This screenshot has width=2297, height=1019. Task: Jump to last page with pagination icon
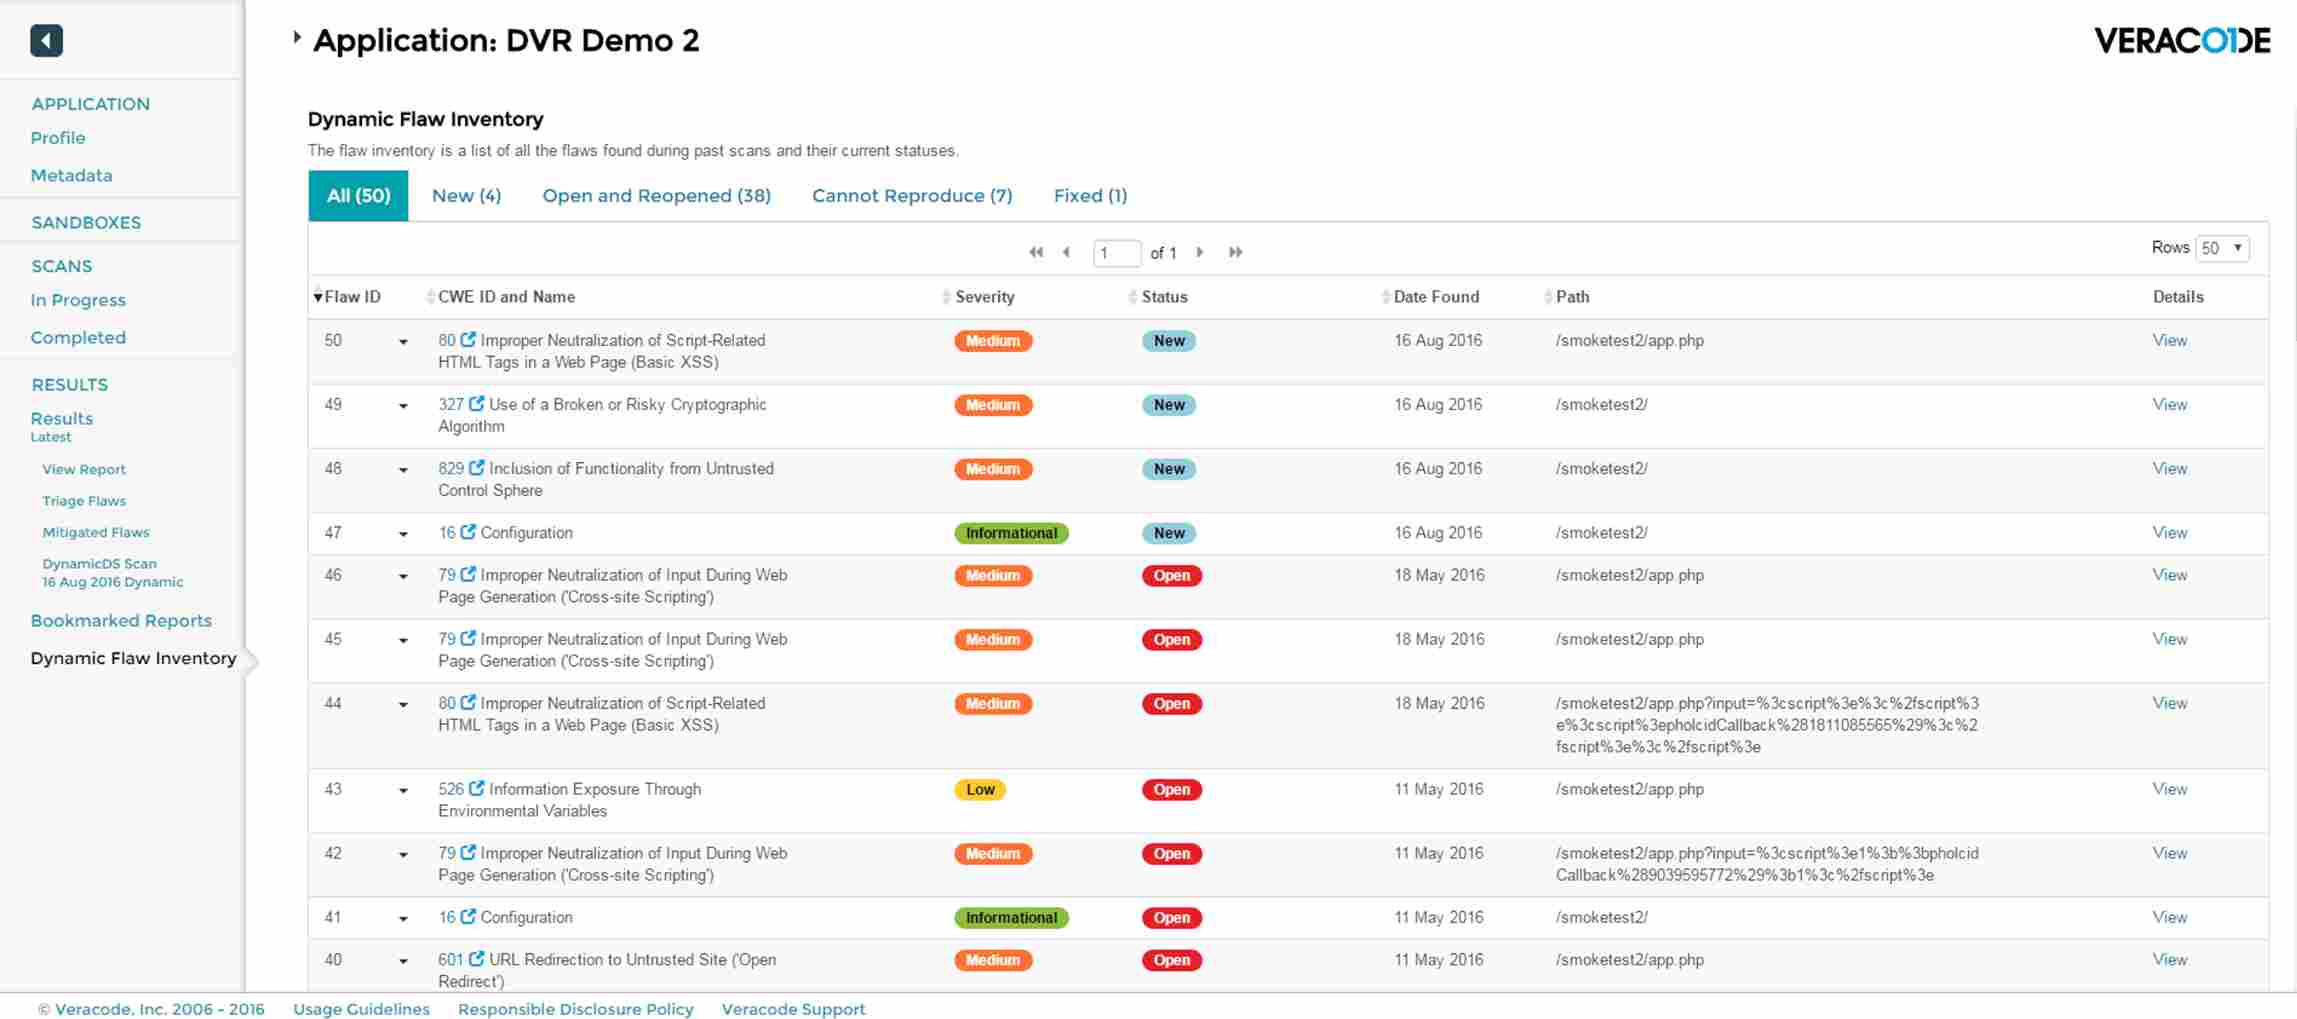coord(1236,252)
